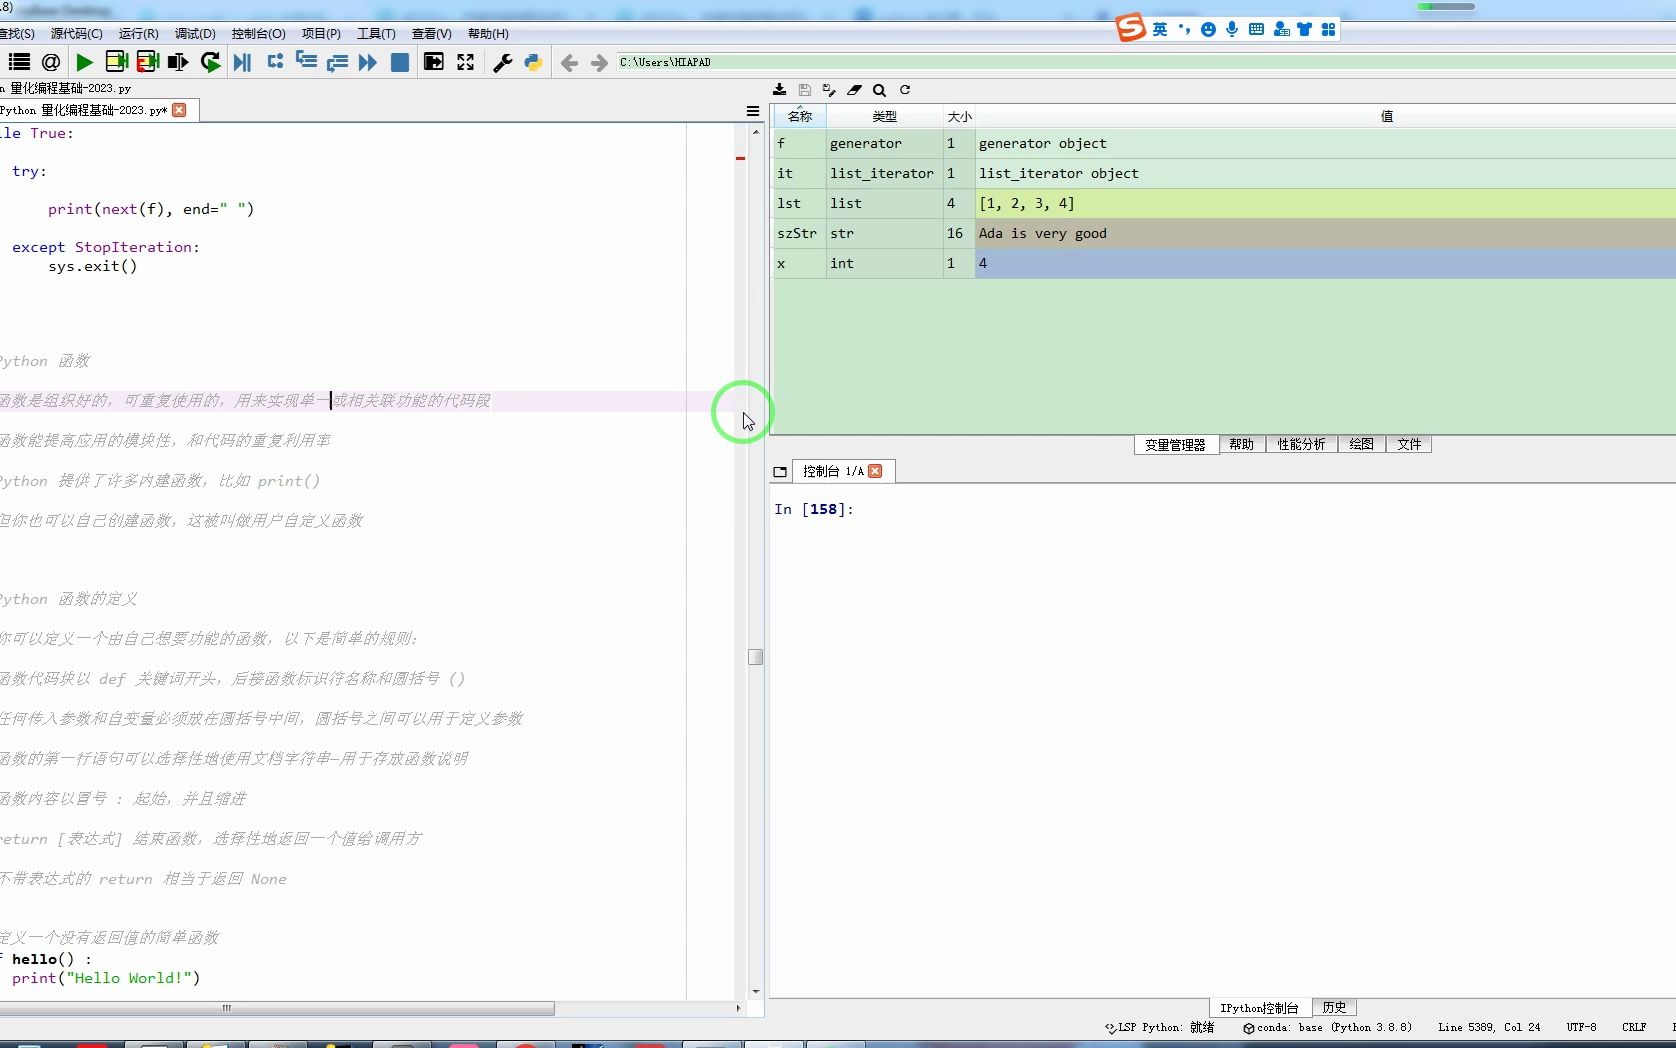This screenshot has width=1676, height=1048.
Task: Open the 查看(V) menu
Action: (431, 34)
